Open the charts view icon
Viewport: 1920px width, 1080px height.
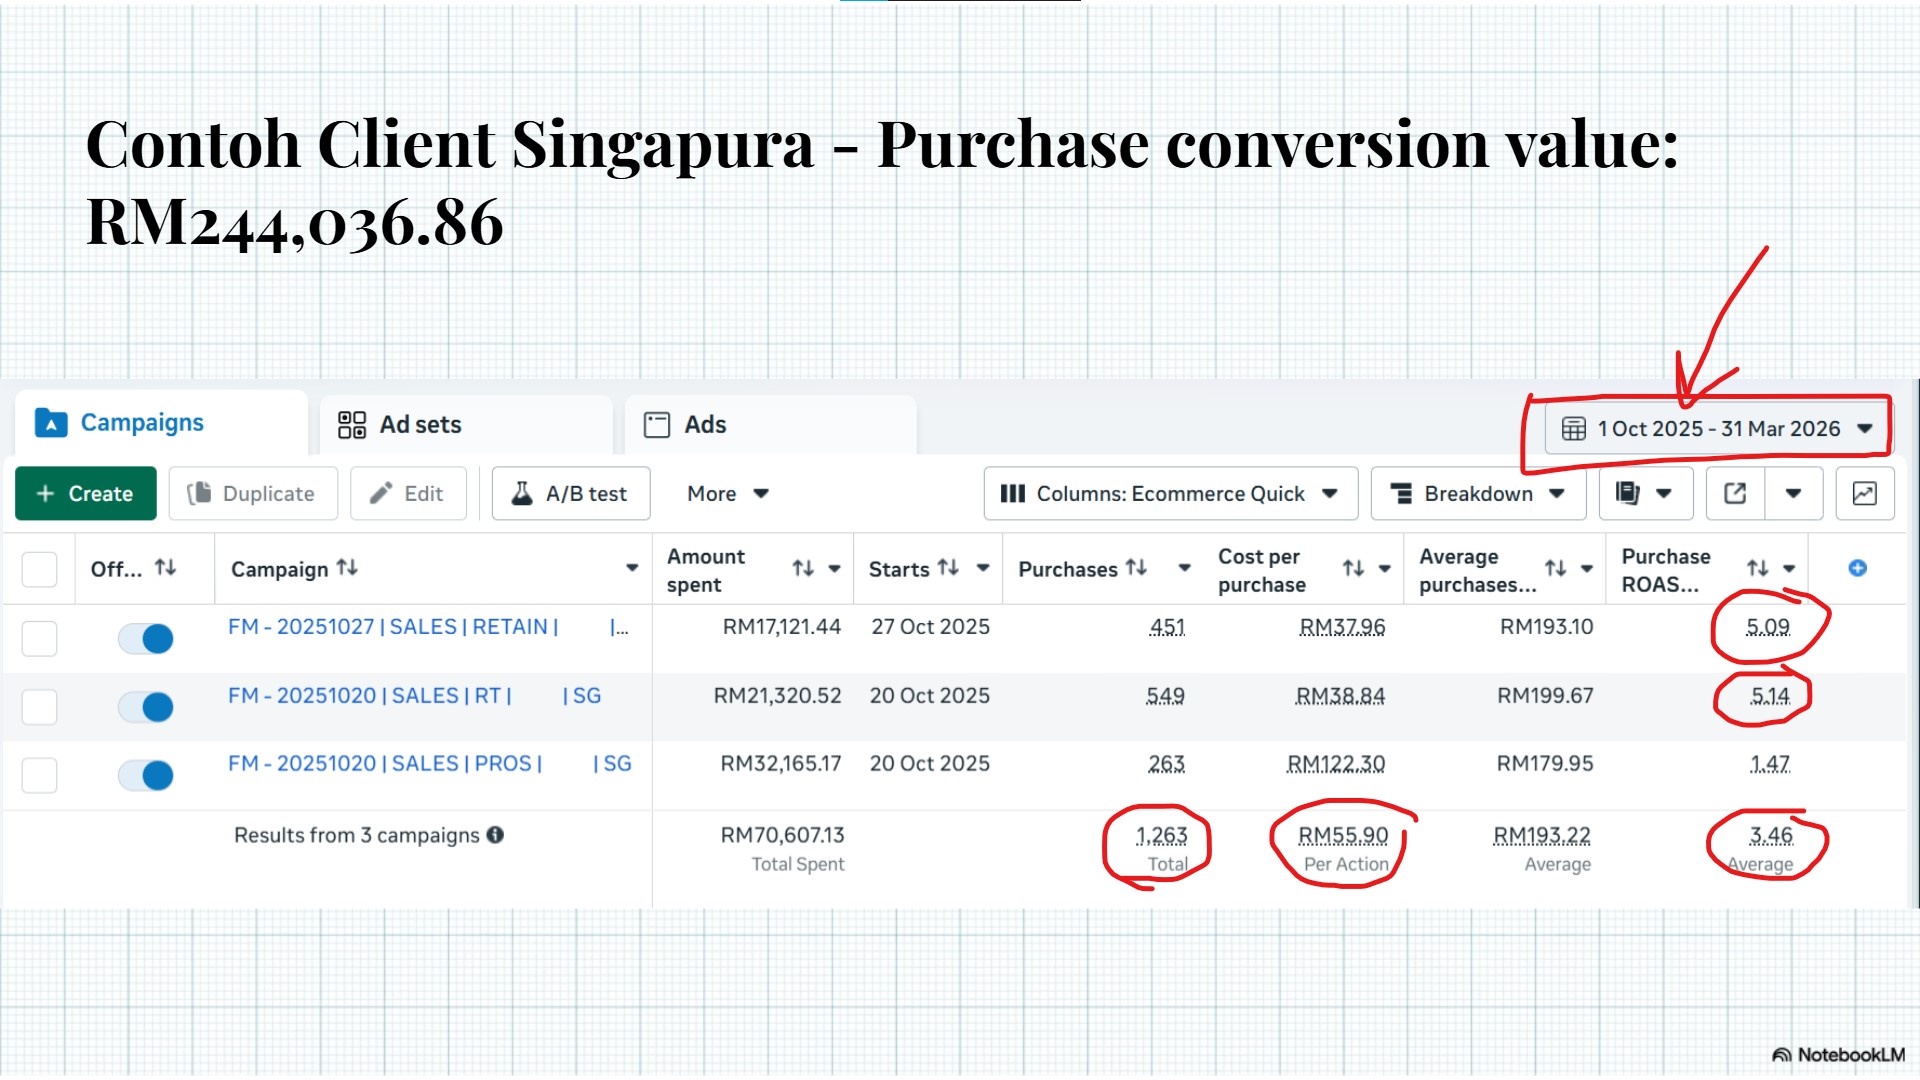tap(1865, 493)
